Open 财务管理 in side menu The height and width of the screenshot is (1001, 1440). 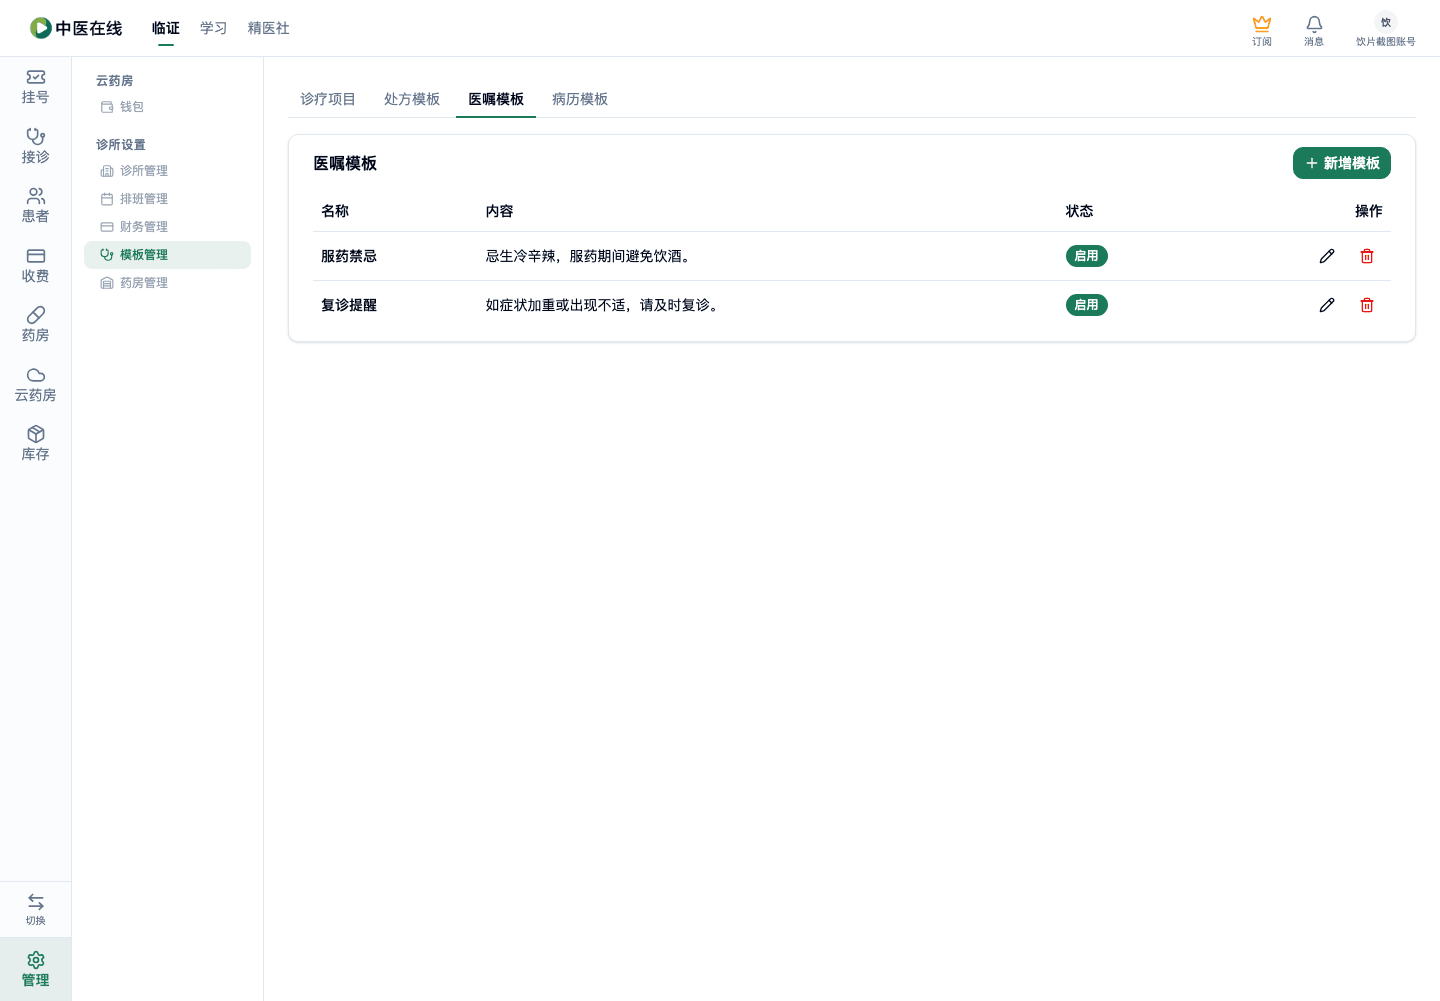click(167, 227)
